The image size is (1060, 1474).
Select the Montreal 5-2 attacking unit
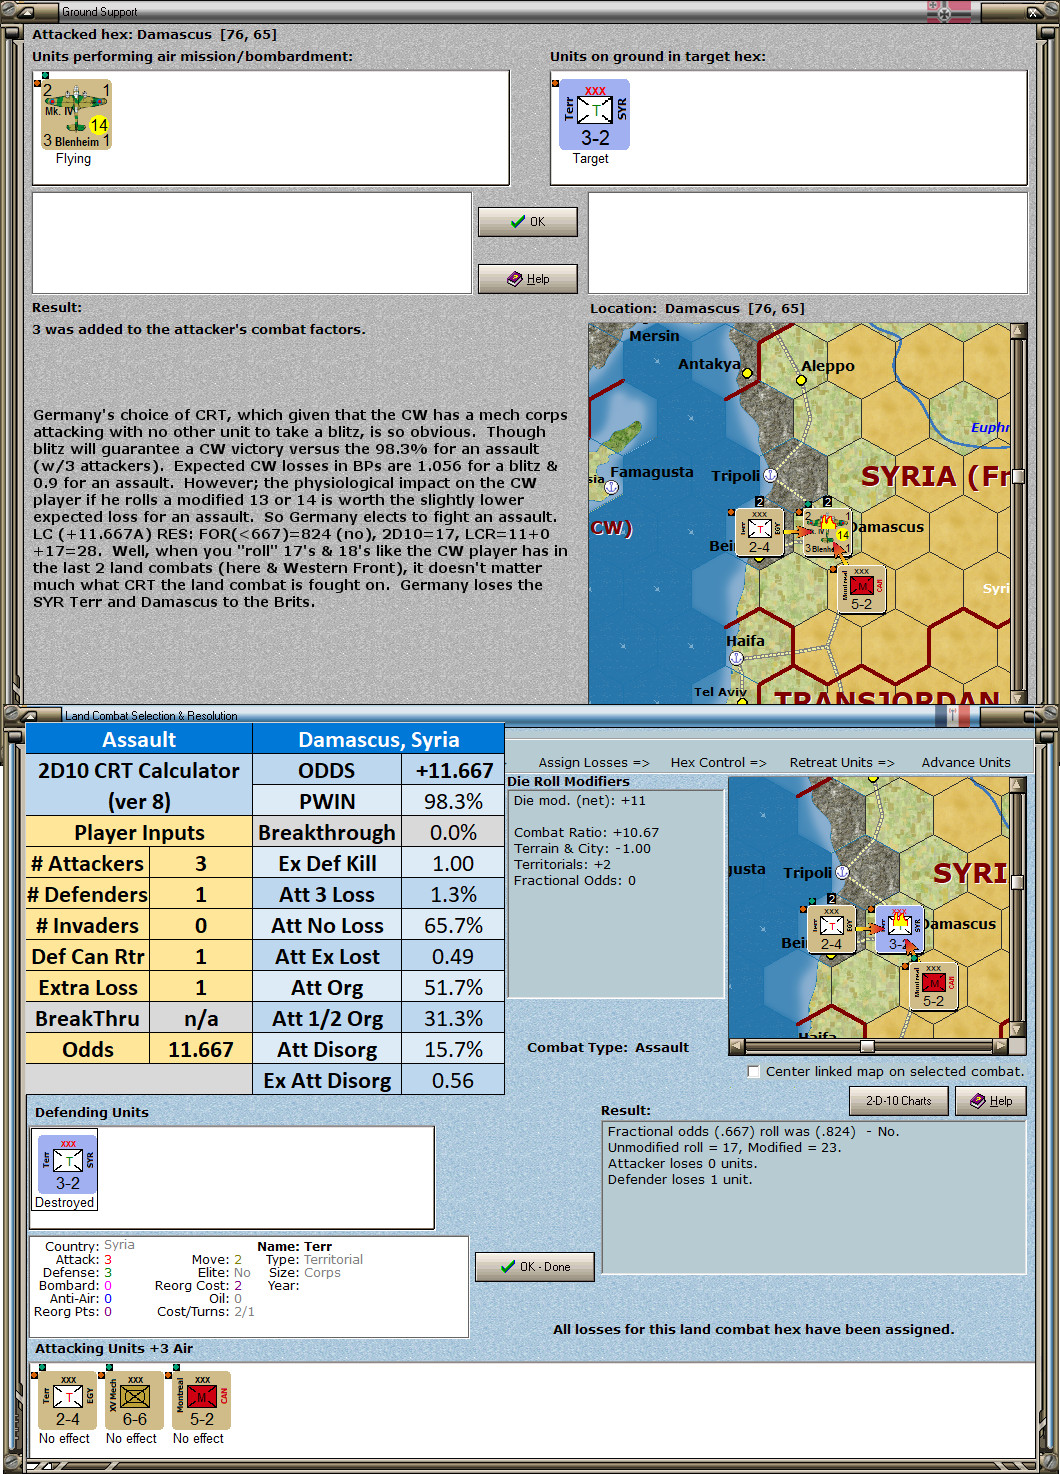[x=200, y=1400]
